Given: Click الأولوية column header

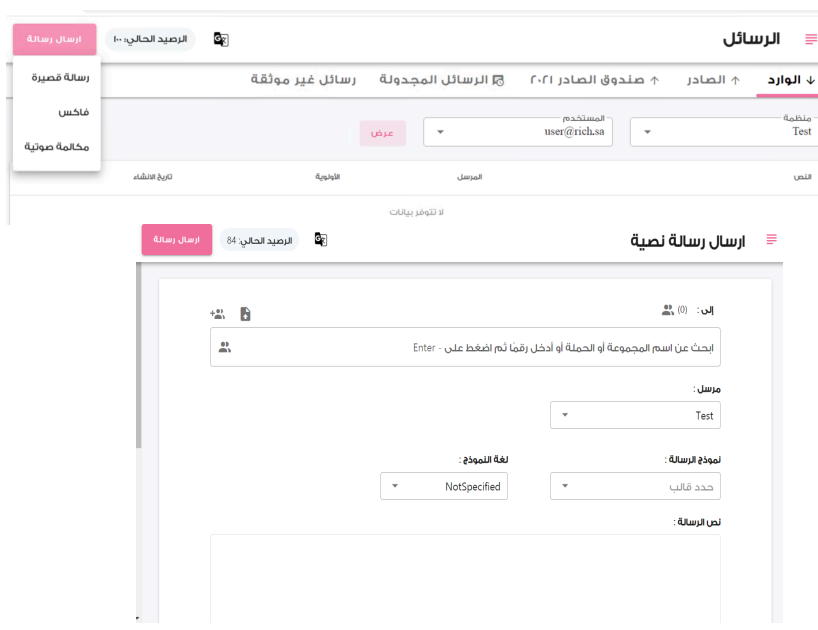Looking at the screenshot, I should pos(328,177).
